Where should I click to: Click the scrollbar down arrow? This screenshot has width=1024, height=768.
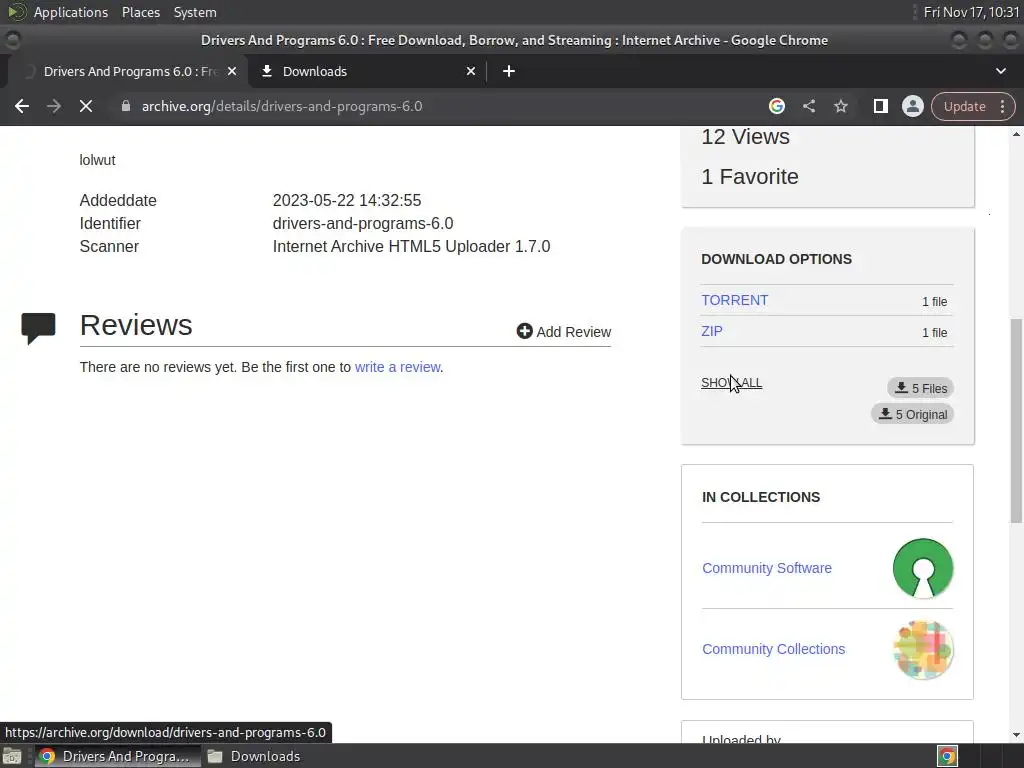click(x=1016, y=735)
